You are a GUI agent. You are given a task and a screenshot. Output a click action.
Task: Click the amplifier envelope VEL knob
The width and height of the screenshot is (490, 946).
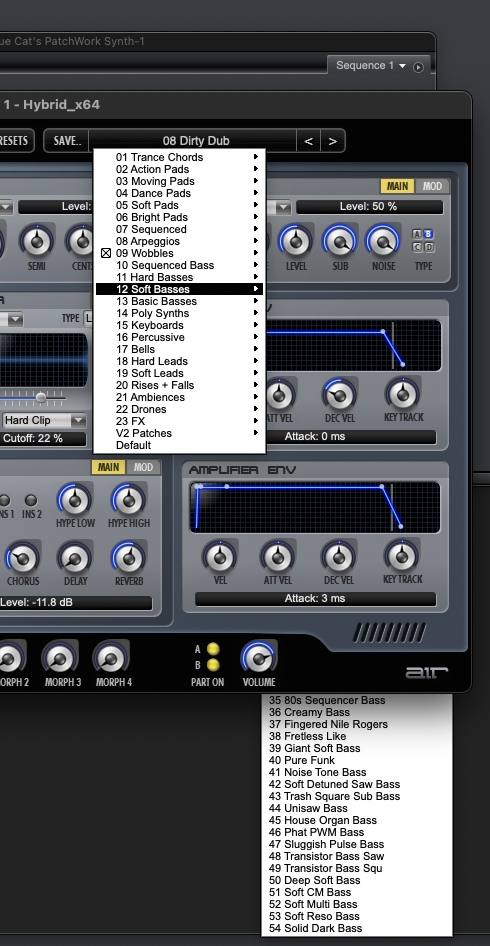(220, 556)
